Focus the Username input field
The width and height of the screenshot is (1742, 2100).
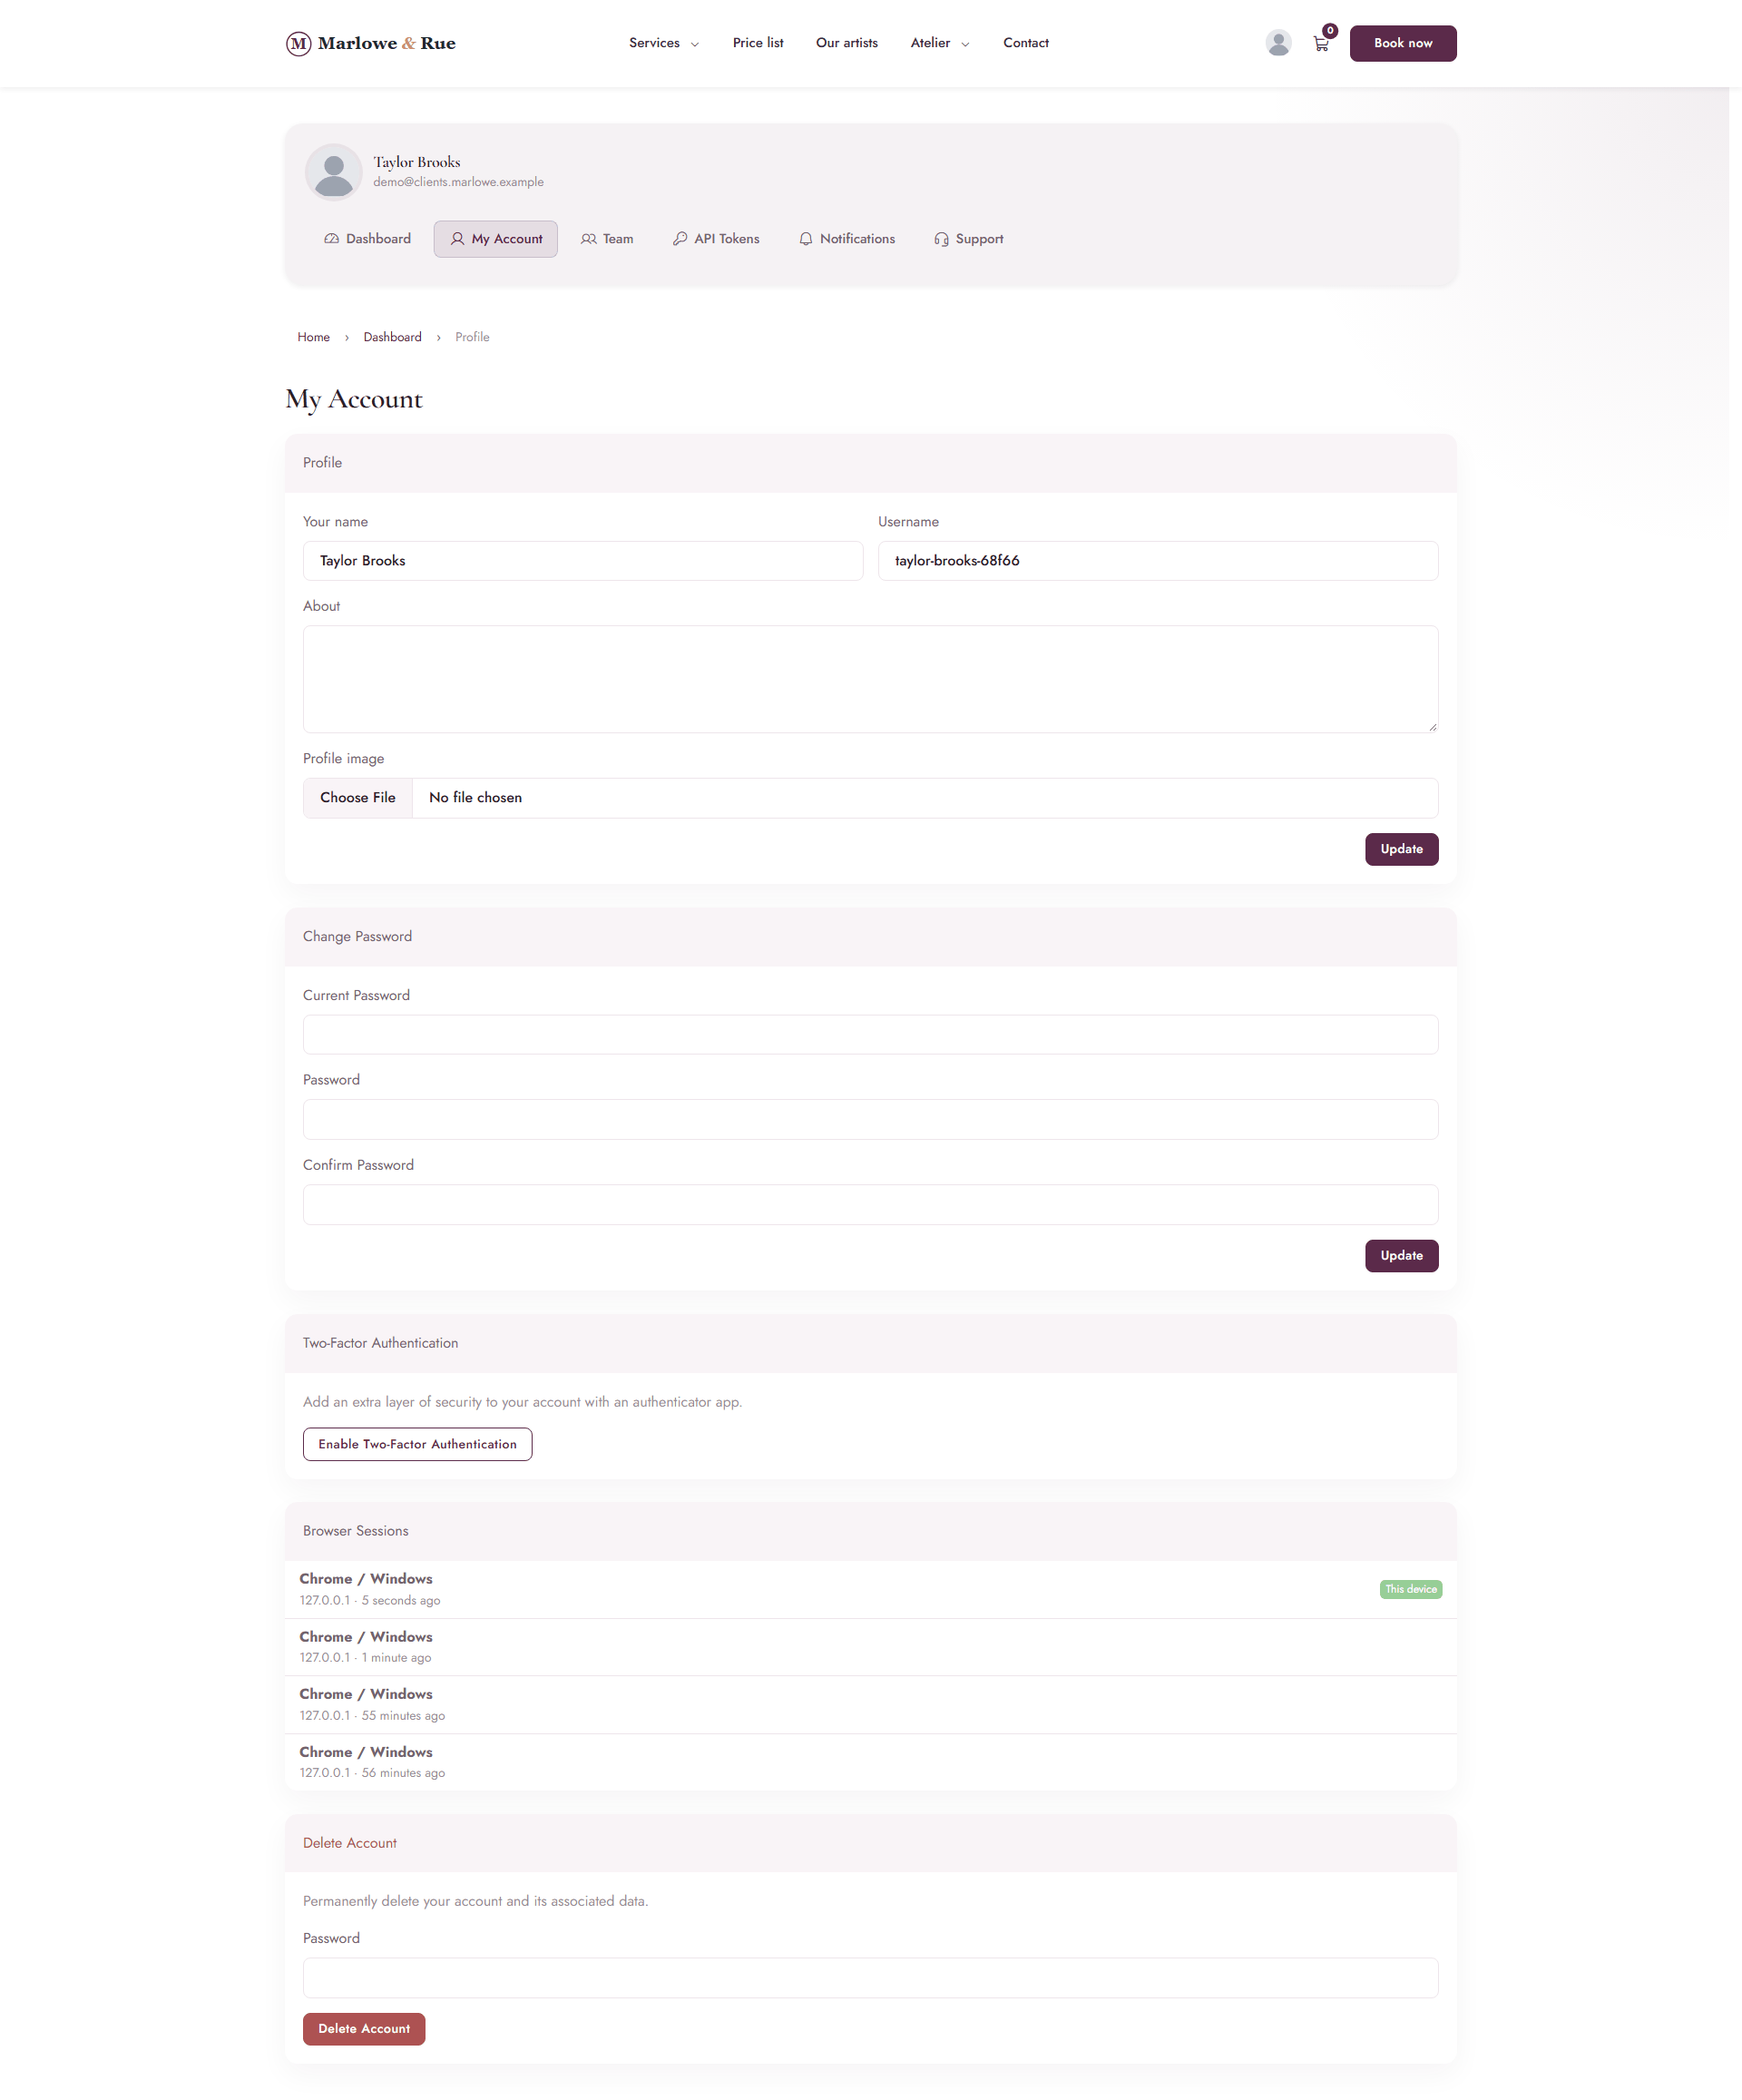click(x=1157, y=561)
